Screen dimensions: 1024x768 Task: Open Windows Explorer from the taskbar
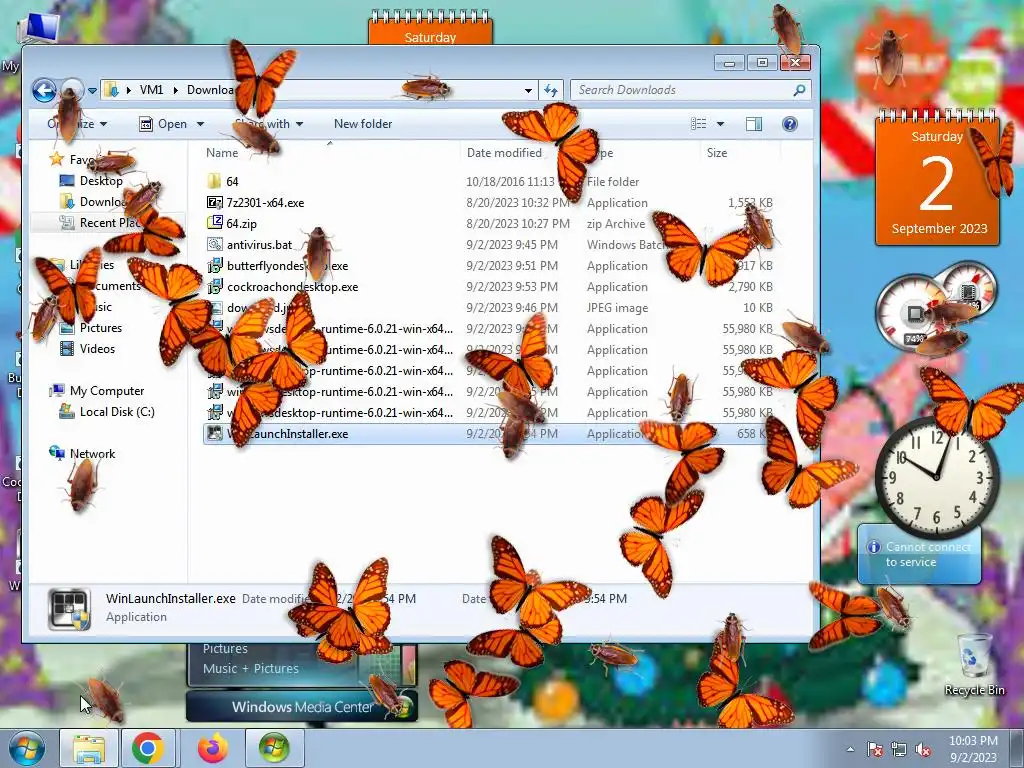point(89,748)
